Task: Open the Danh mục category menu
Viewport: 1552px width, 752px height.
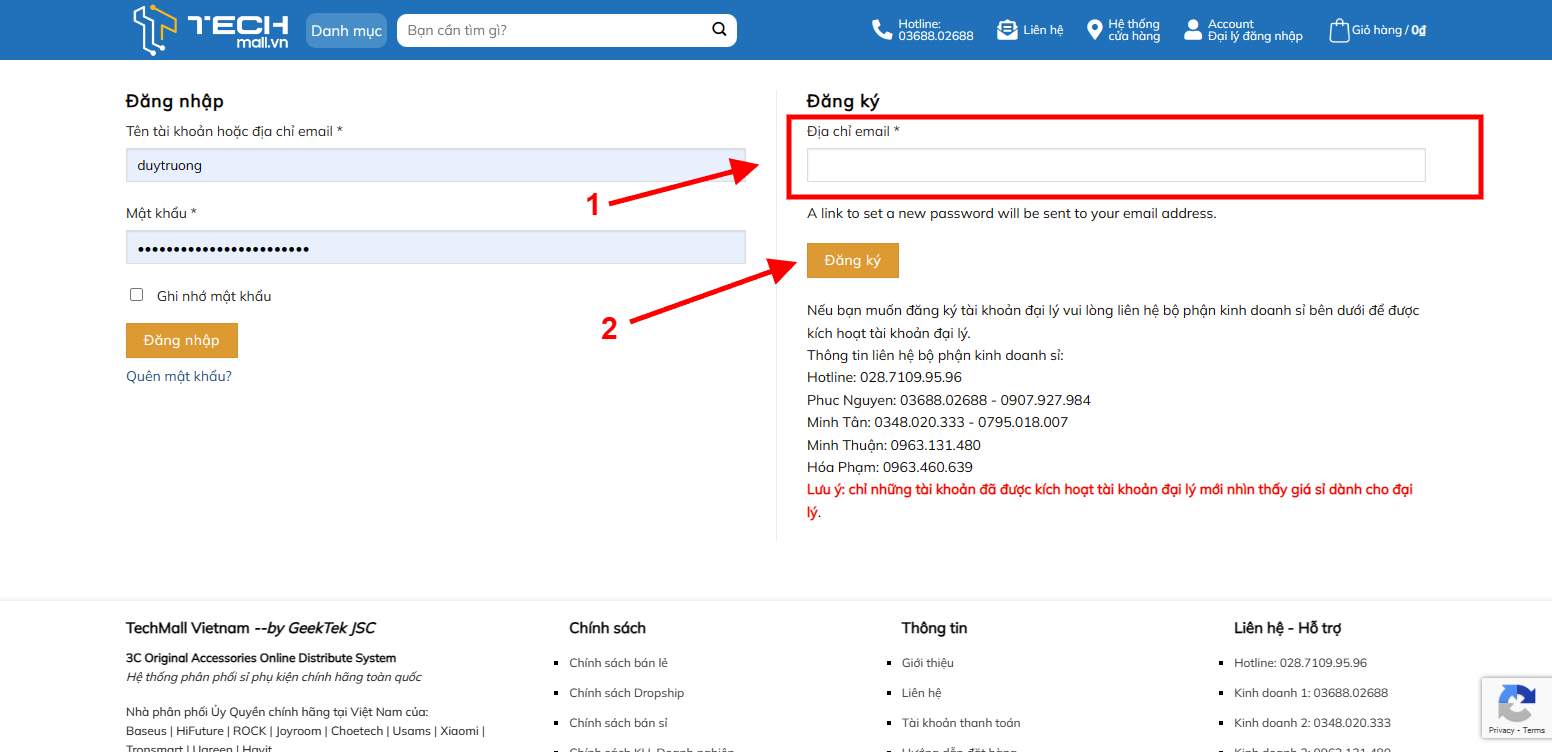Action: (x=346, y=31)
